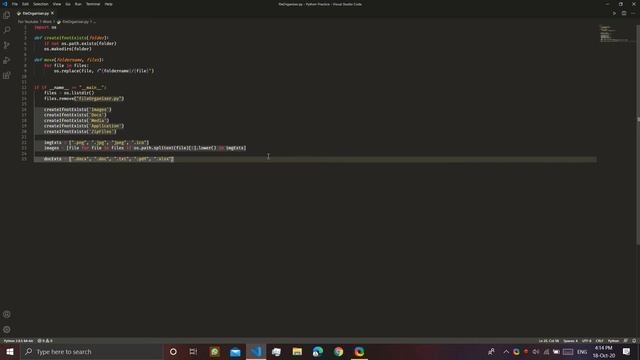640x360 pixels.
Task: Click the createIfNotExists('Images') line
Action: [x=78, y=109]
